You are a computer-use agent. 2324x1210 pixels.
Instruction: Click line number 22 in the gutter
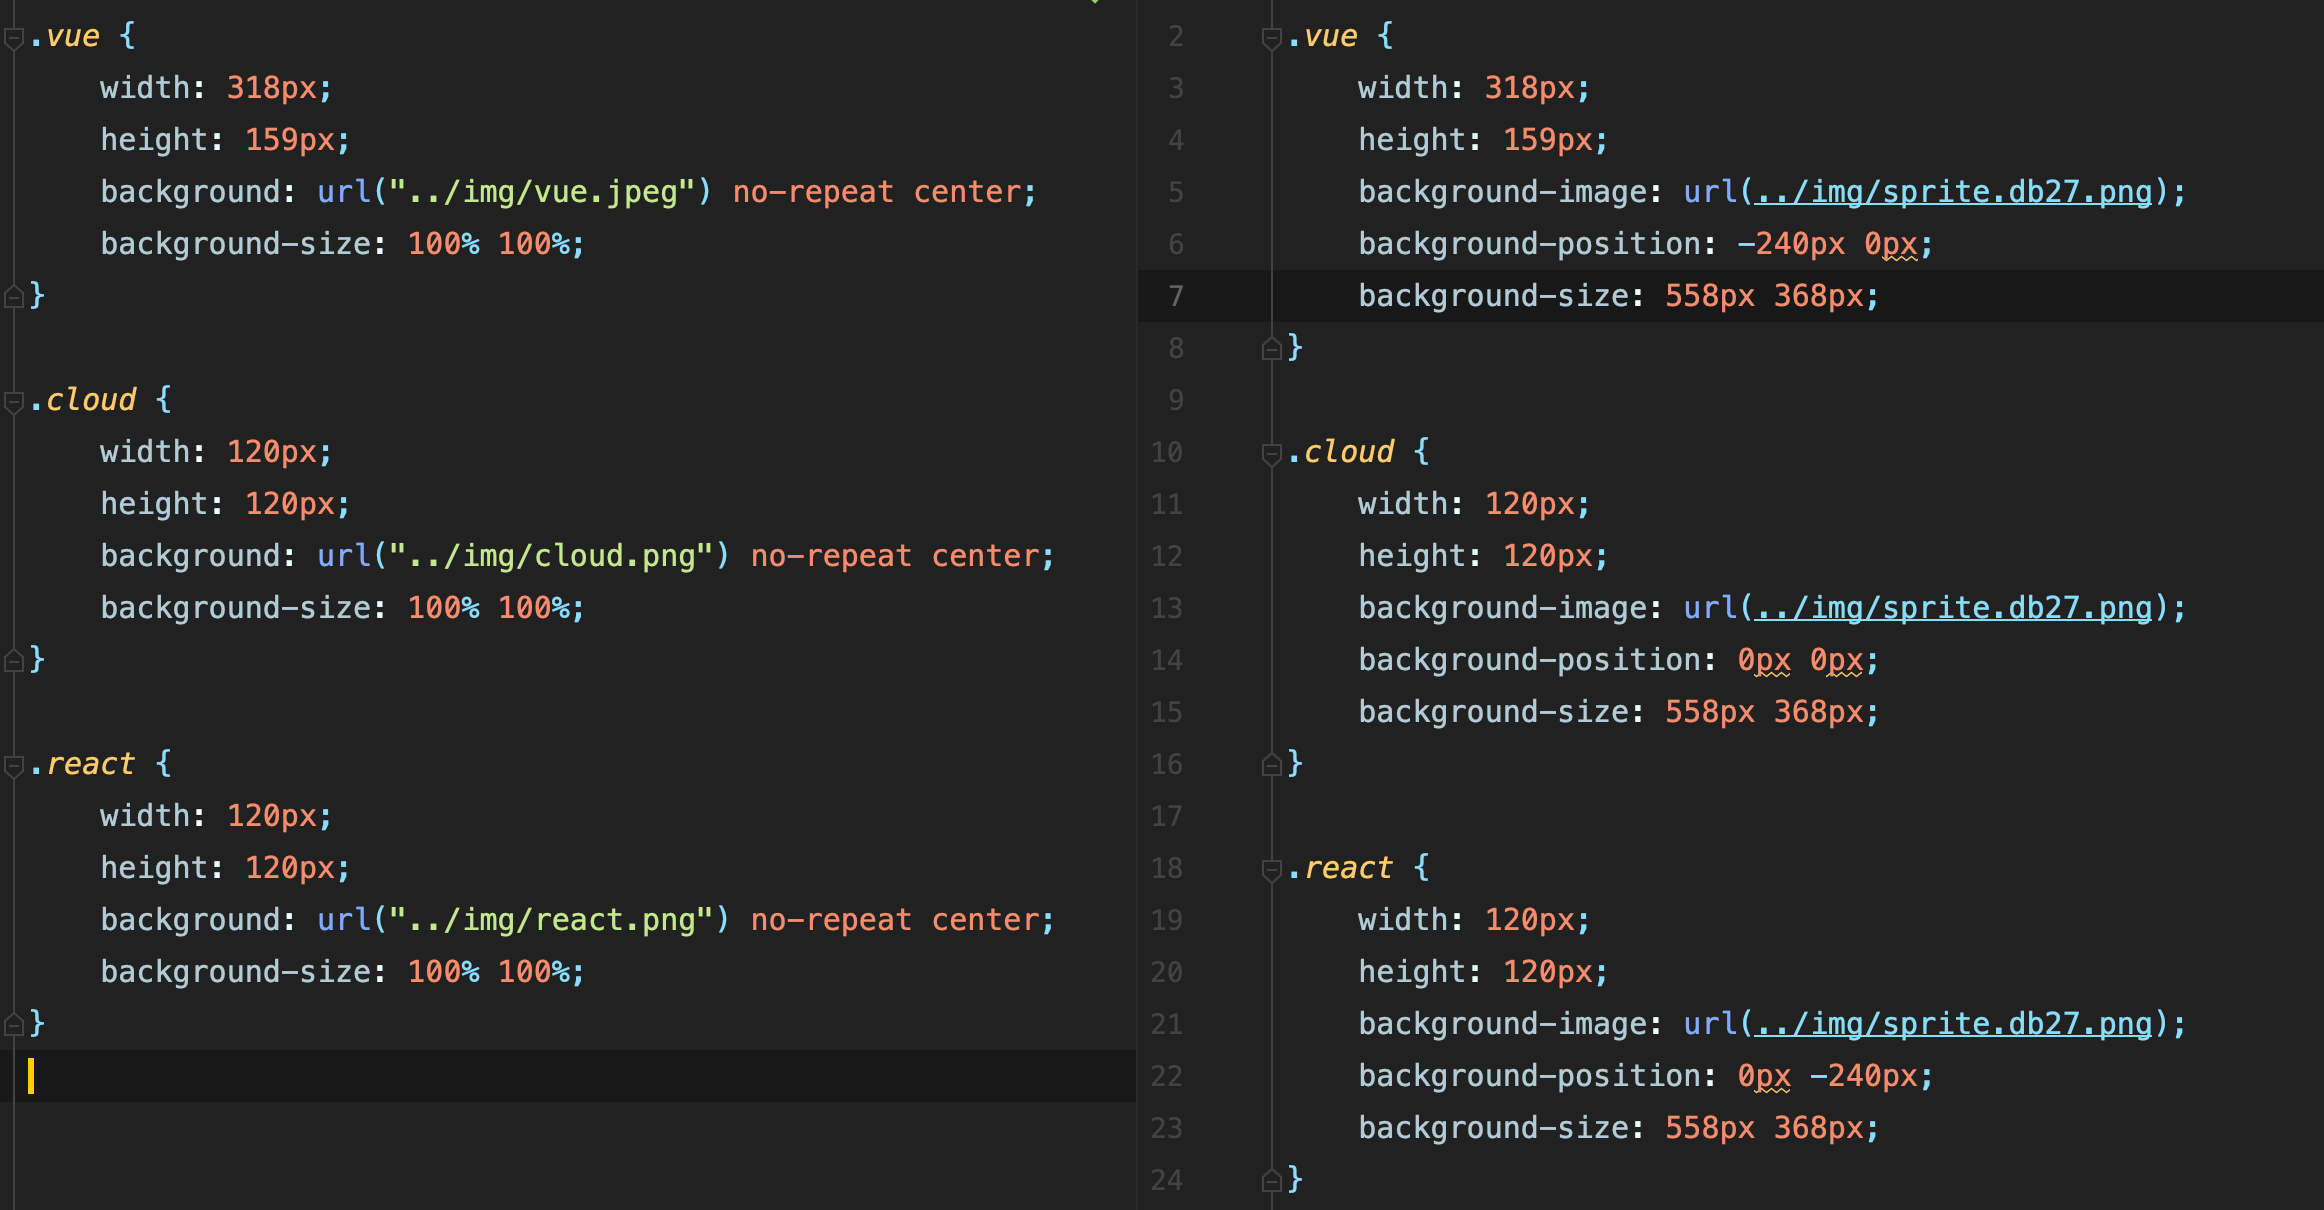pyautogui.click(x=1166, y=1076)
